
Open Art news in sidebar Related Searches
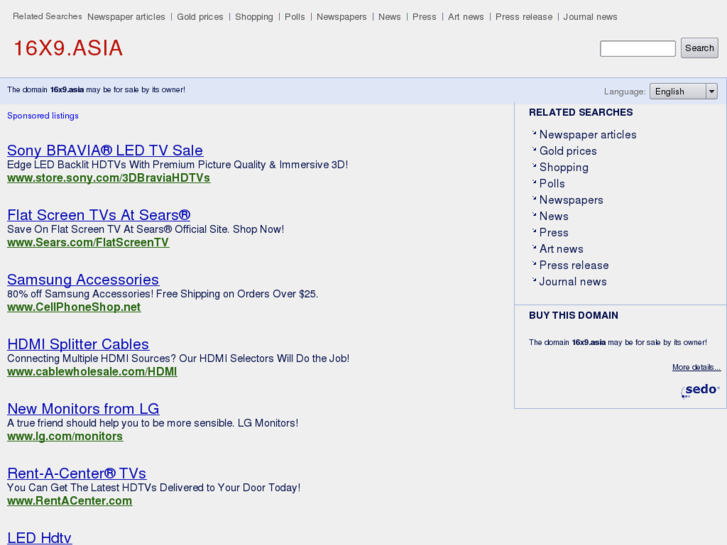[561, 249]
